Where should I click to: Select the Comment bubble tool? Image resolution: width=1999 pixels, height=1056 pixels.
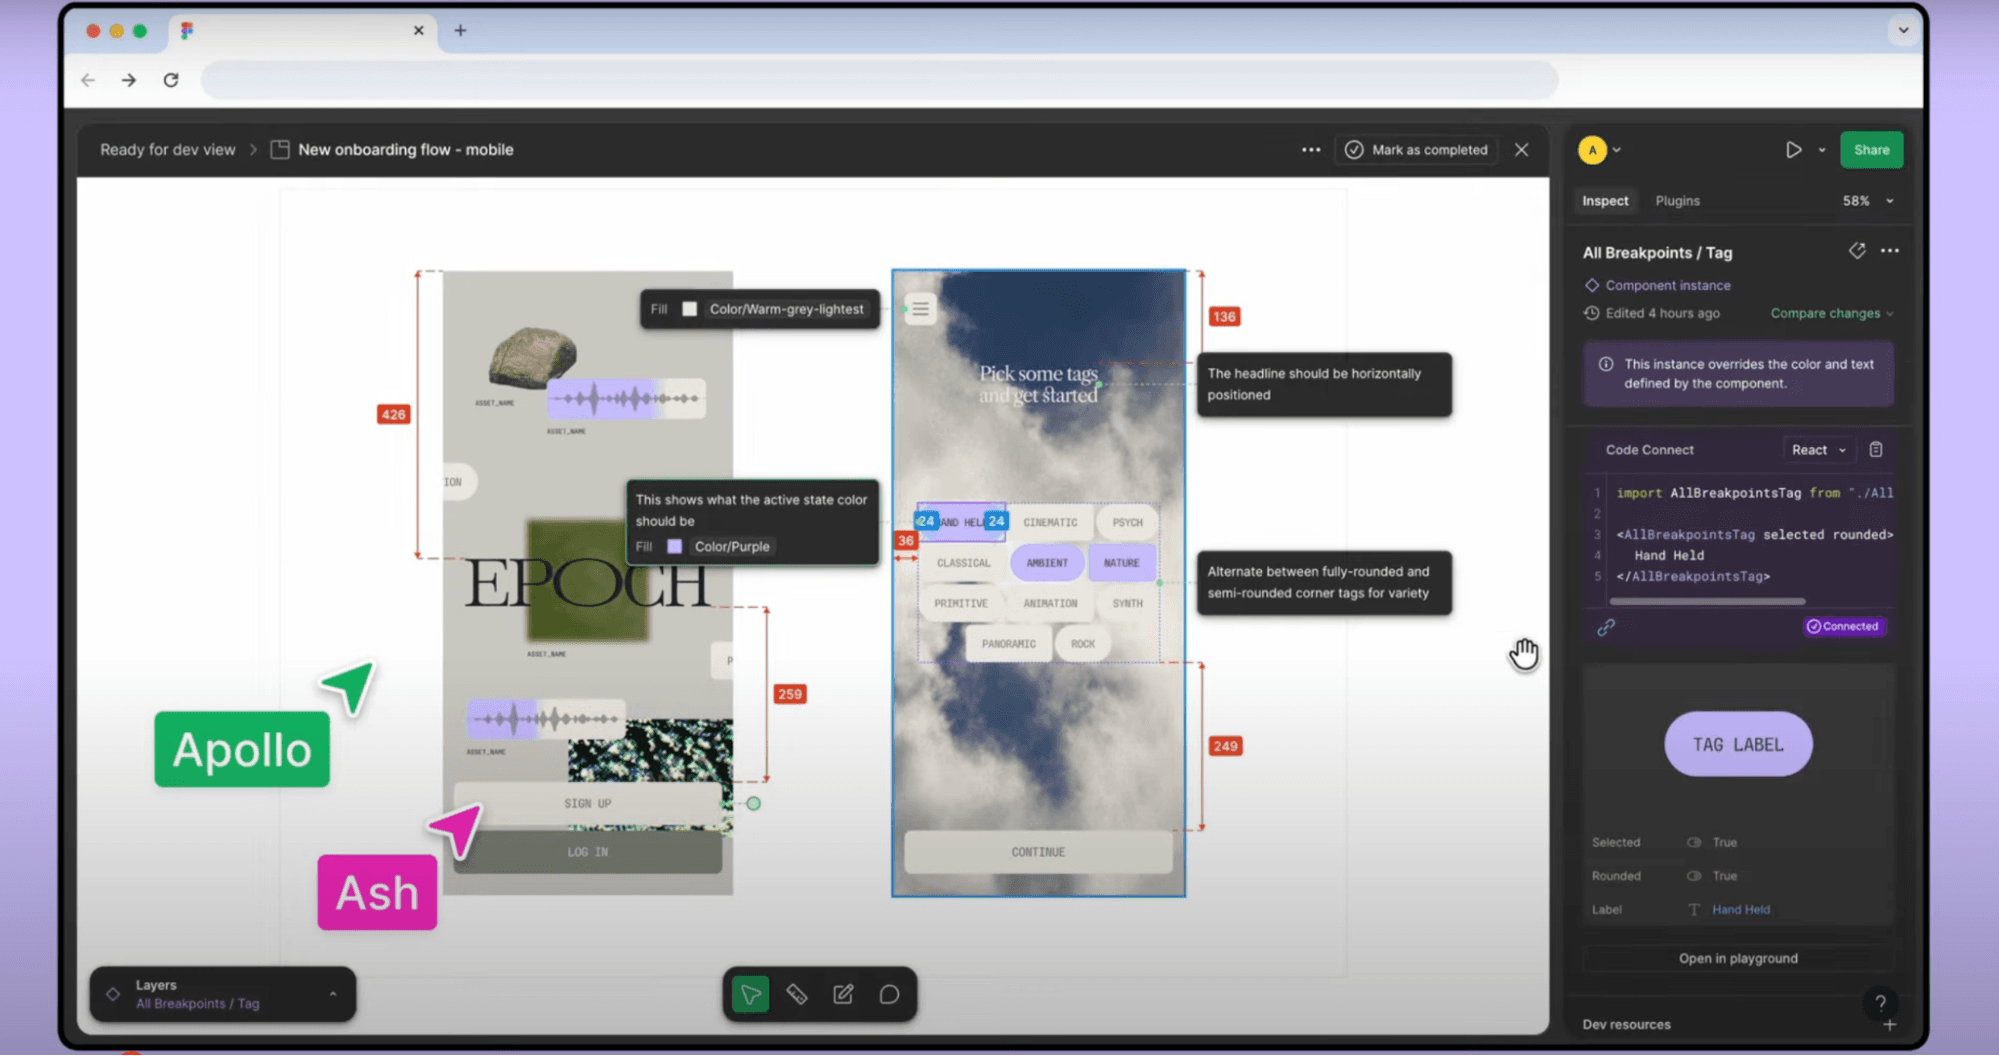889,994
